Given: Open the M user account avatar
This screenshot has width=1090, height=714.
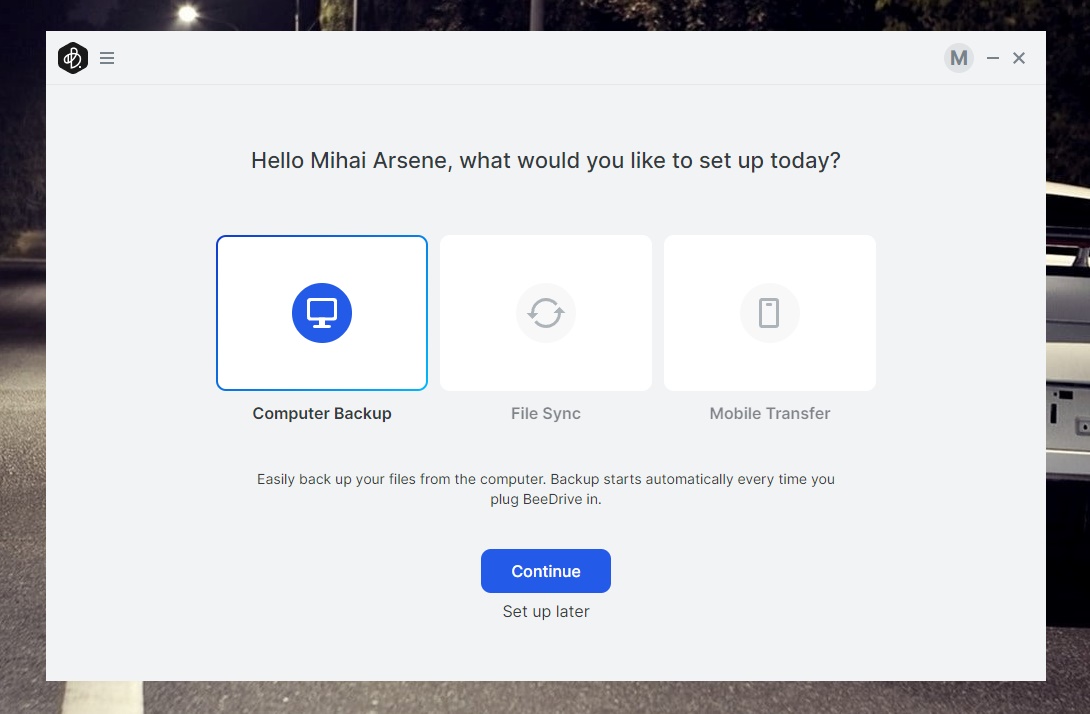Looking at the screenshot, I should (958, 58).
